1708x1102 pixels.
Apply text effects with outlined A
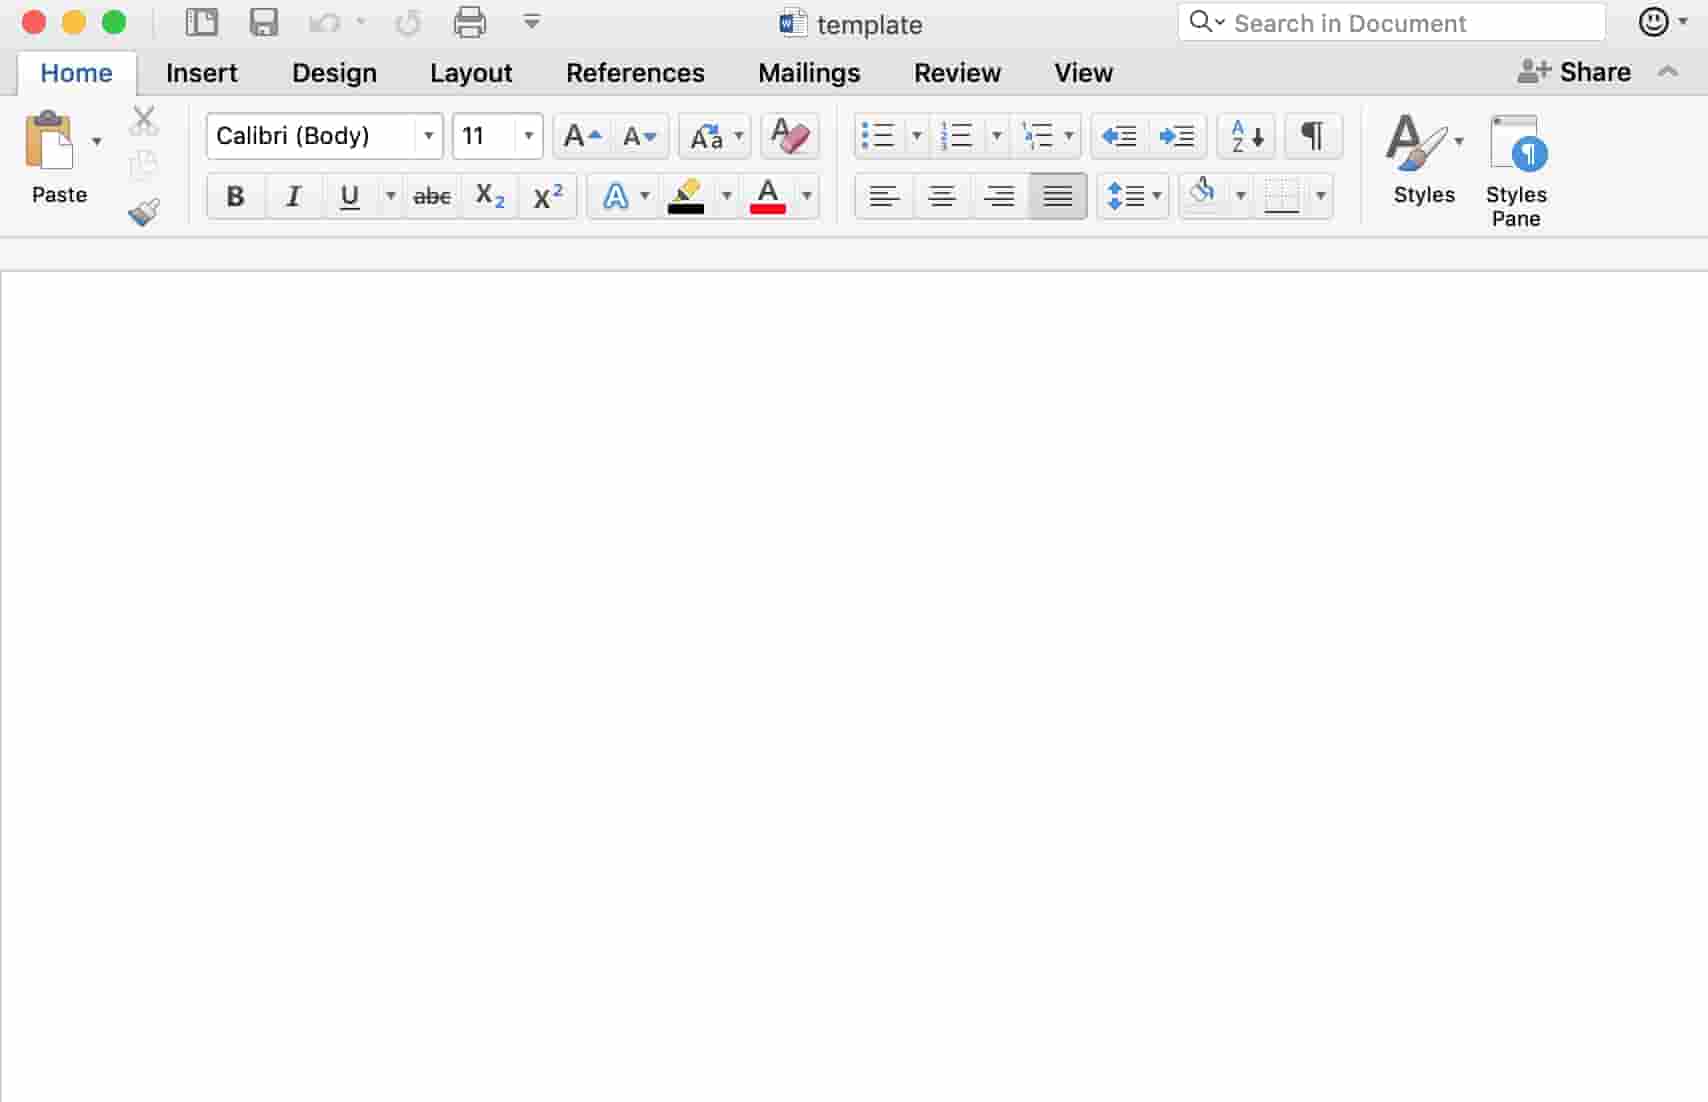click(x=616, y=196)
